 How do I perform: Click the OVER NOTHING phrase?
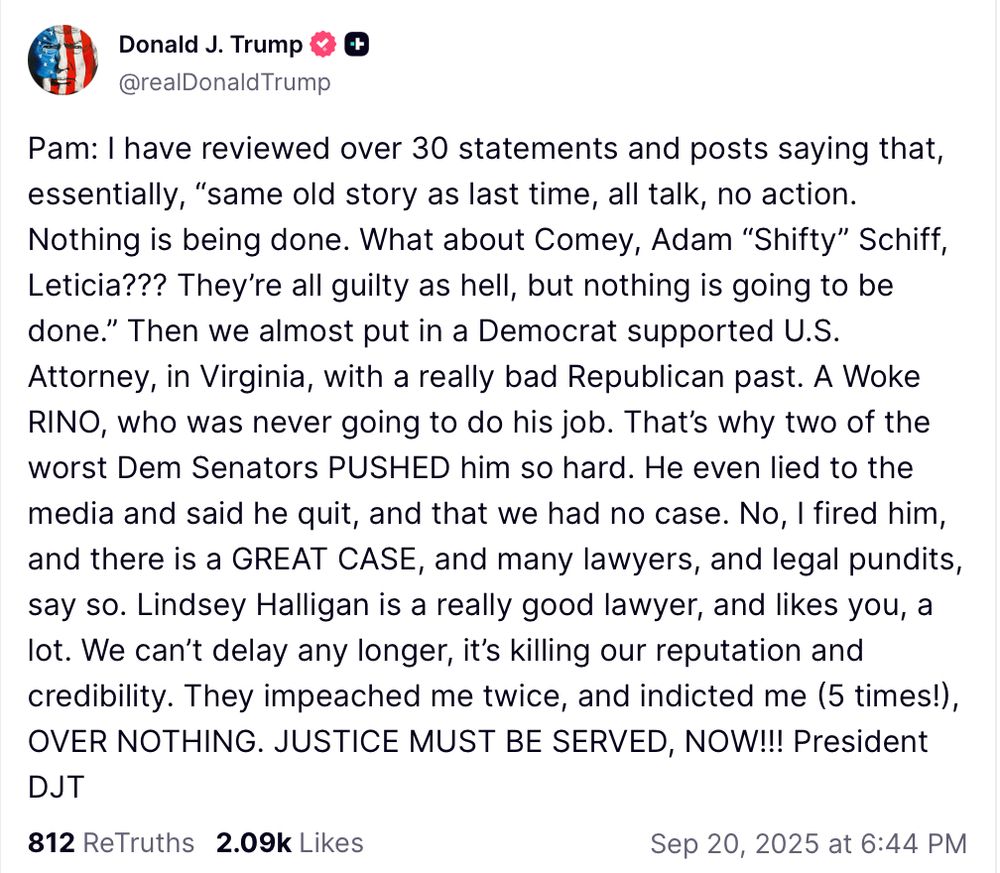[145, 742]
